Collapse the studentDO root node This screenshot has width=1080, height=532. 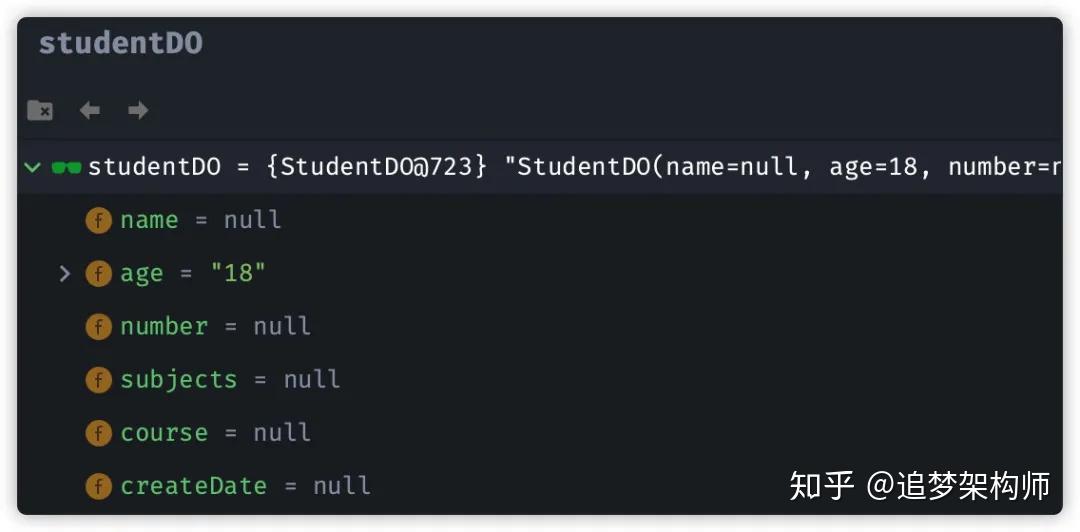[x=33, y=167]
